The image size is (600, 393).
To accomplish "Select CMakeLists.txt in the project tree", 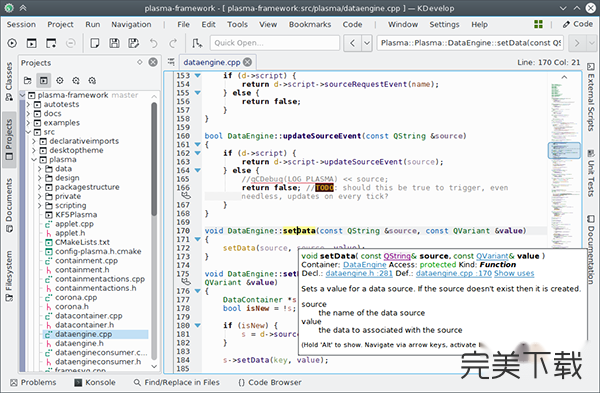I will [x=82, y=242].
